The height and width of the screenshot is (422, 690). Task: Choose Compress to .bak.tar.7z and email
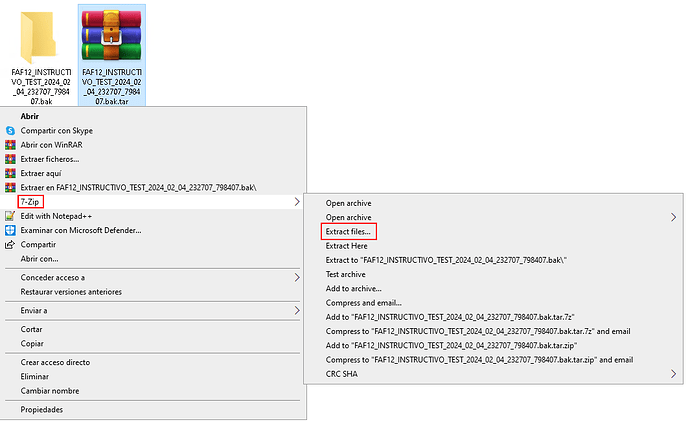click(x=478, y=331)
